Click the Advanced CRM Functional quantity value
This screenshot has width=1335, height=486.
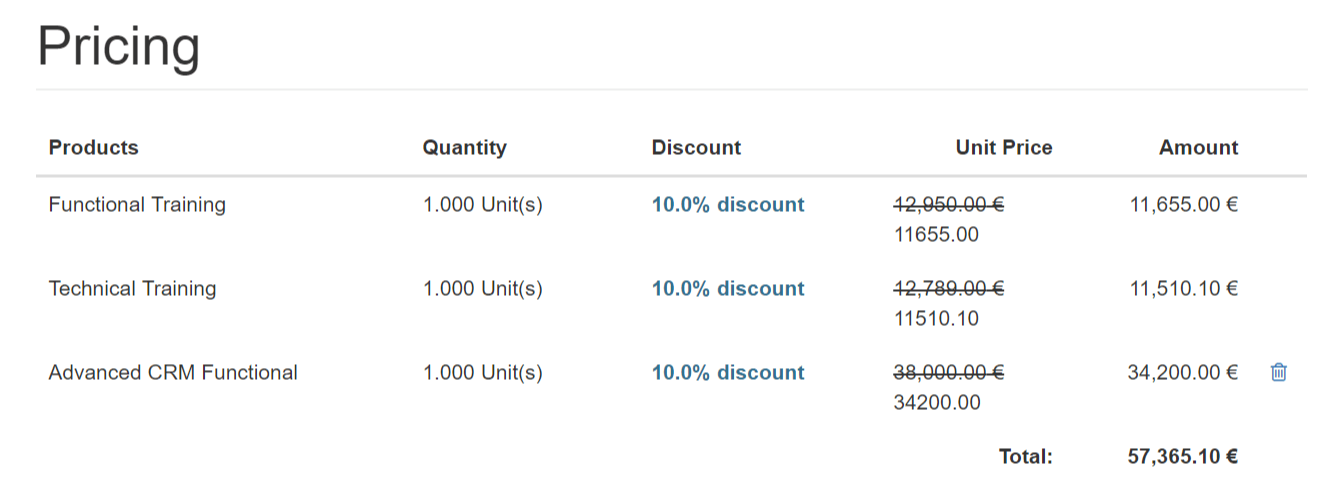pyautogui.click(x=482, y=373)
